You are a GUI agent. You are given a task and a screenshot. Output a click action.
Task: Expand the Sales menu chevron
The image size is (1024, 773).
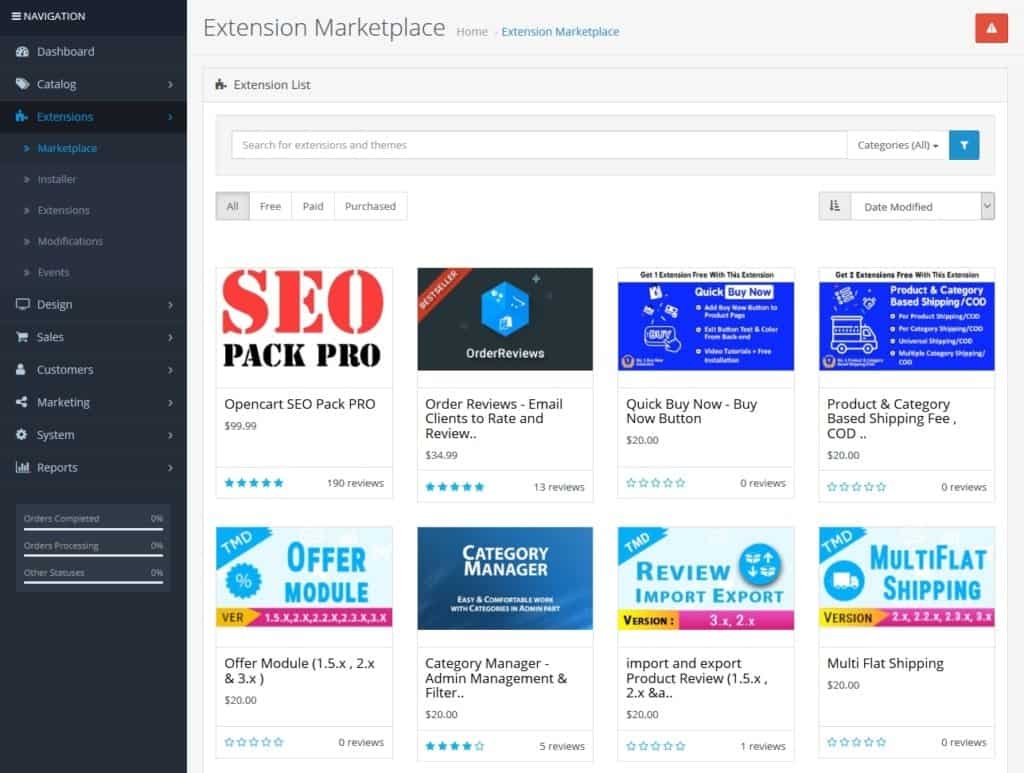coord(170,338)
